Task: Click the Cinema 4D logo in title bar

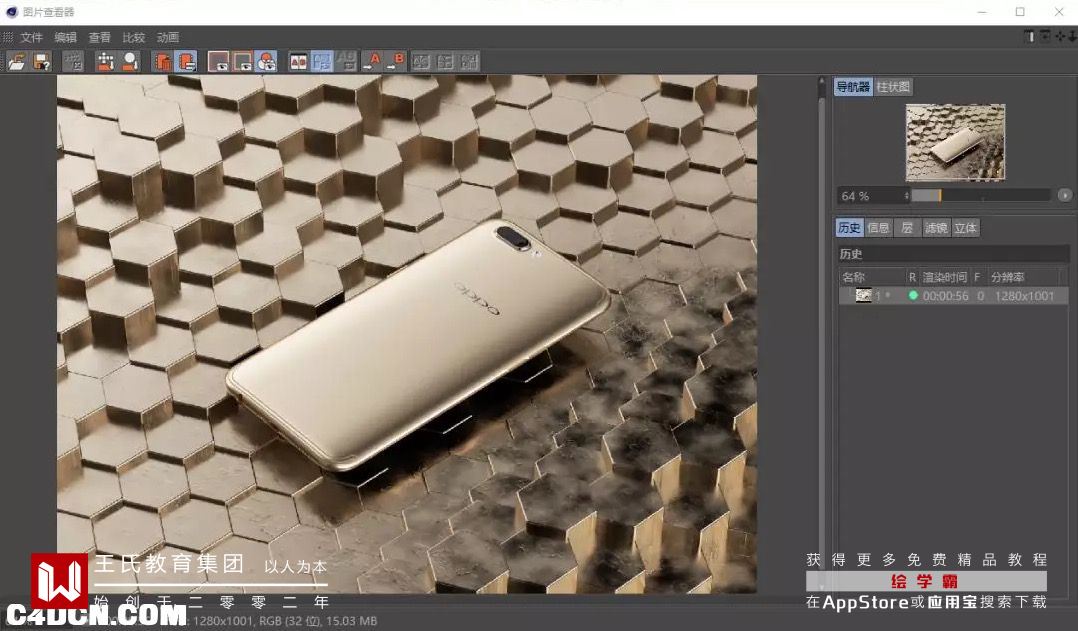Action: (x=11, y=12)
